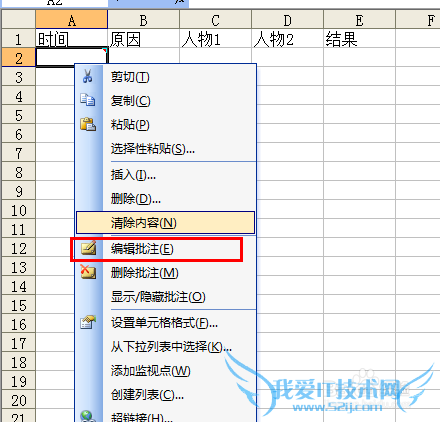Click the Copy pages icon
The width and height of the screenshot is (440, 422).
tap(88, 100)
